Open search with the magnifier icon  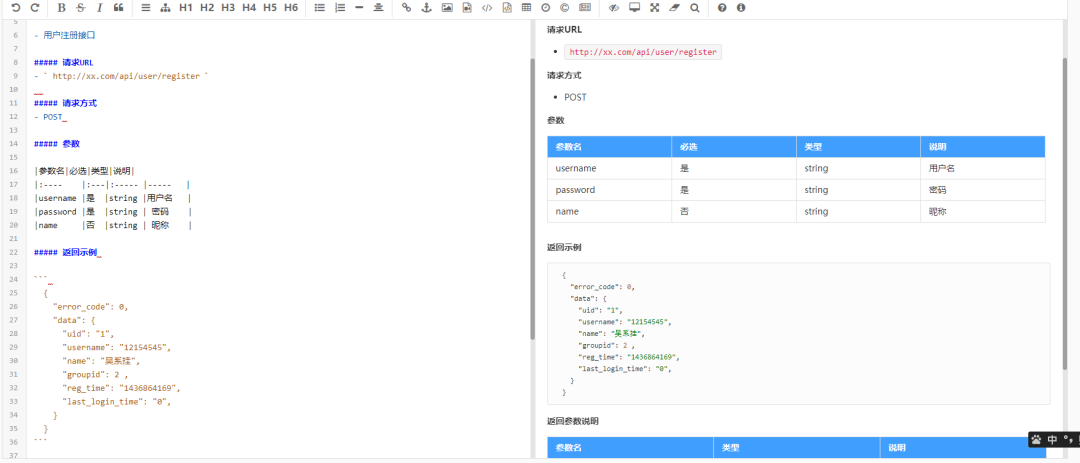[x=694, y=8]
